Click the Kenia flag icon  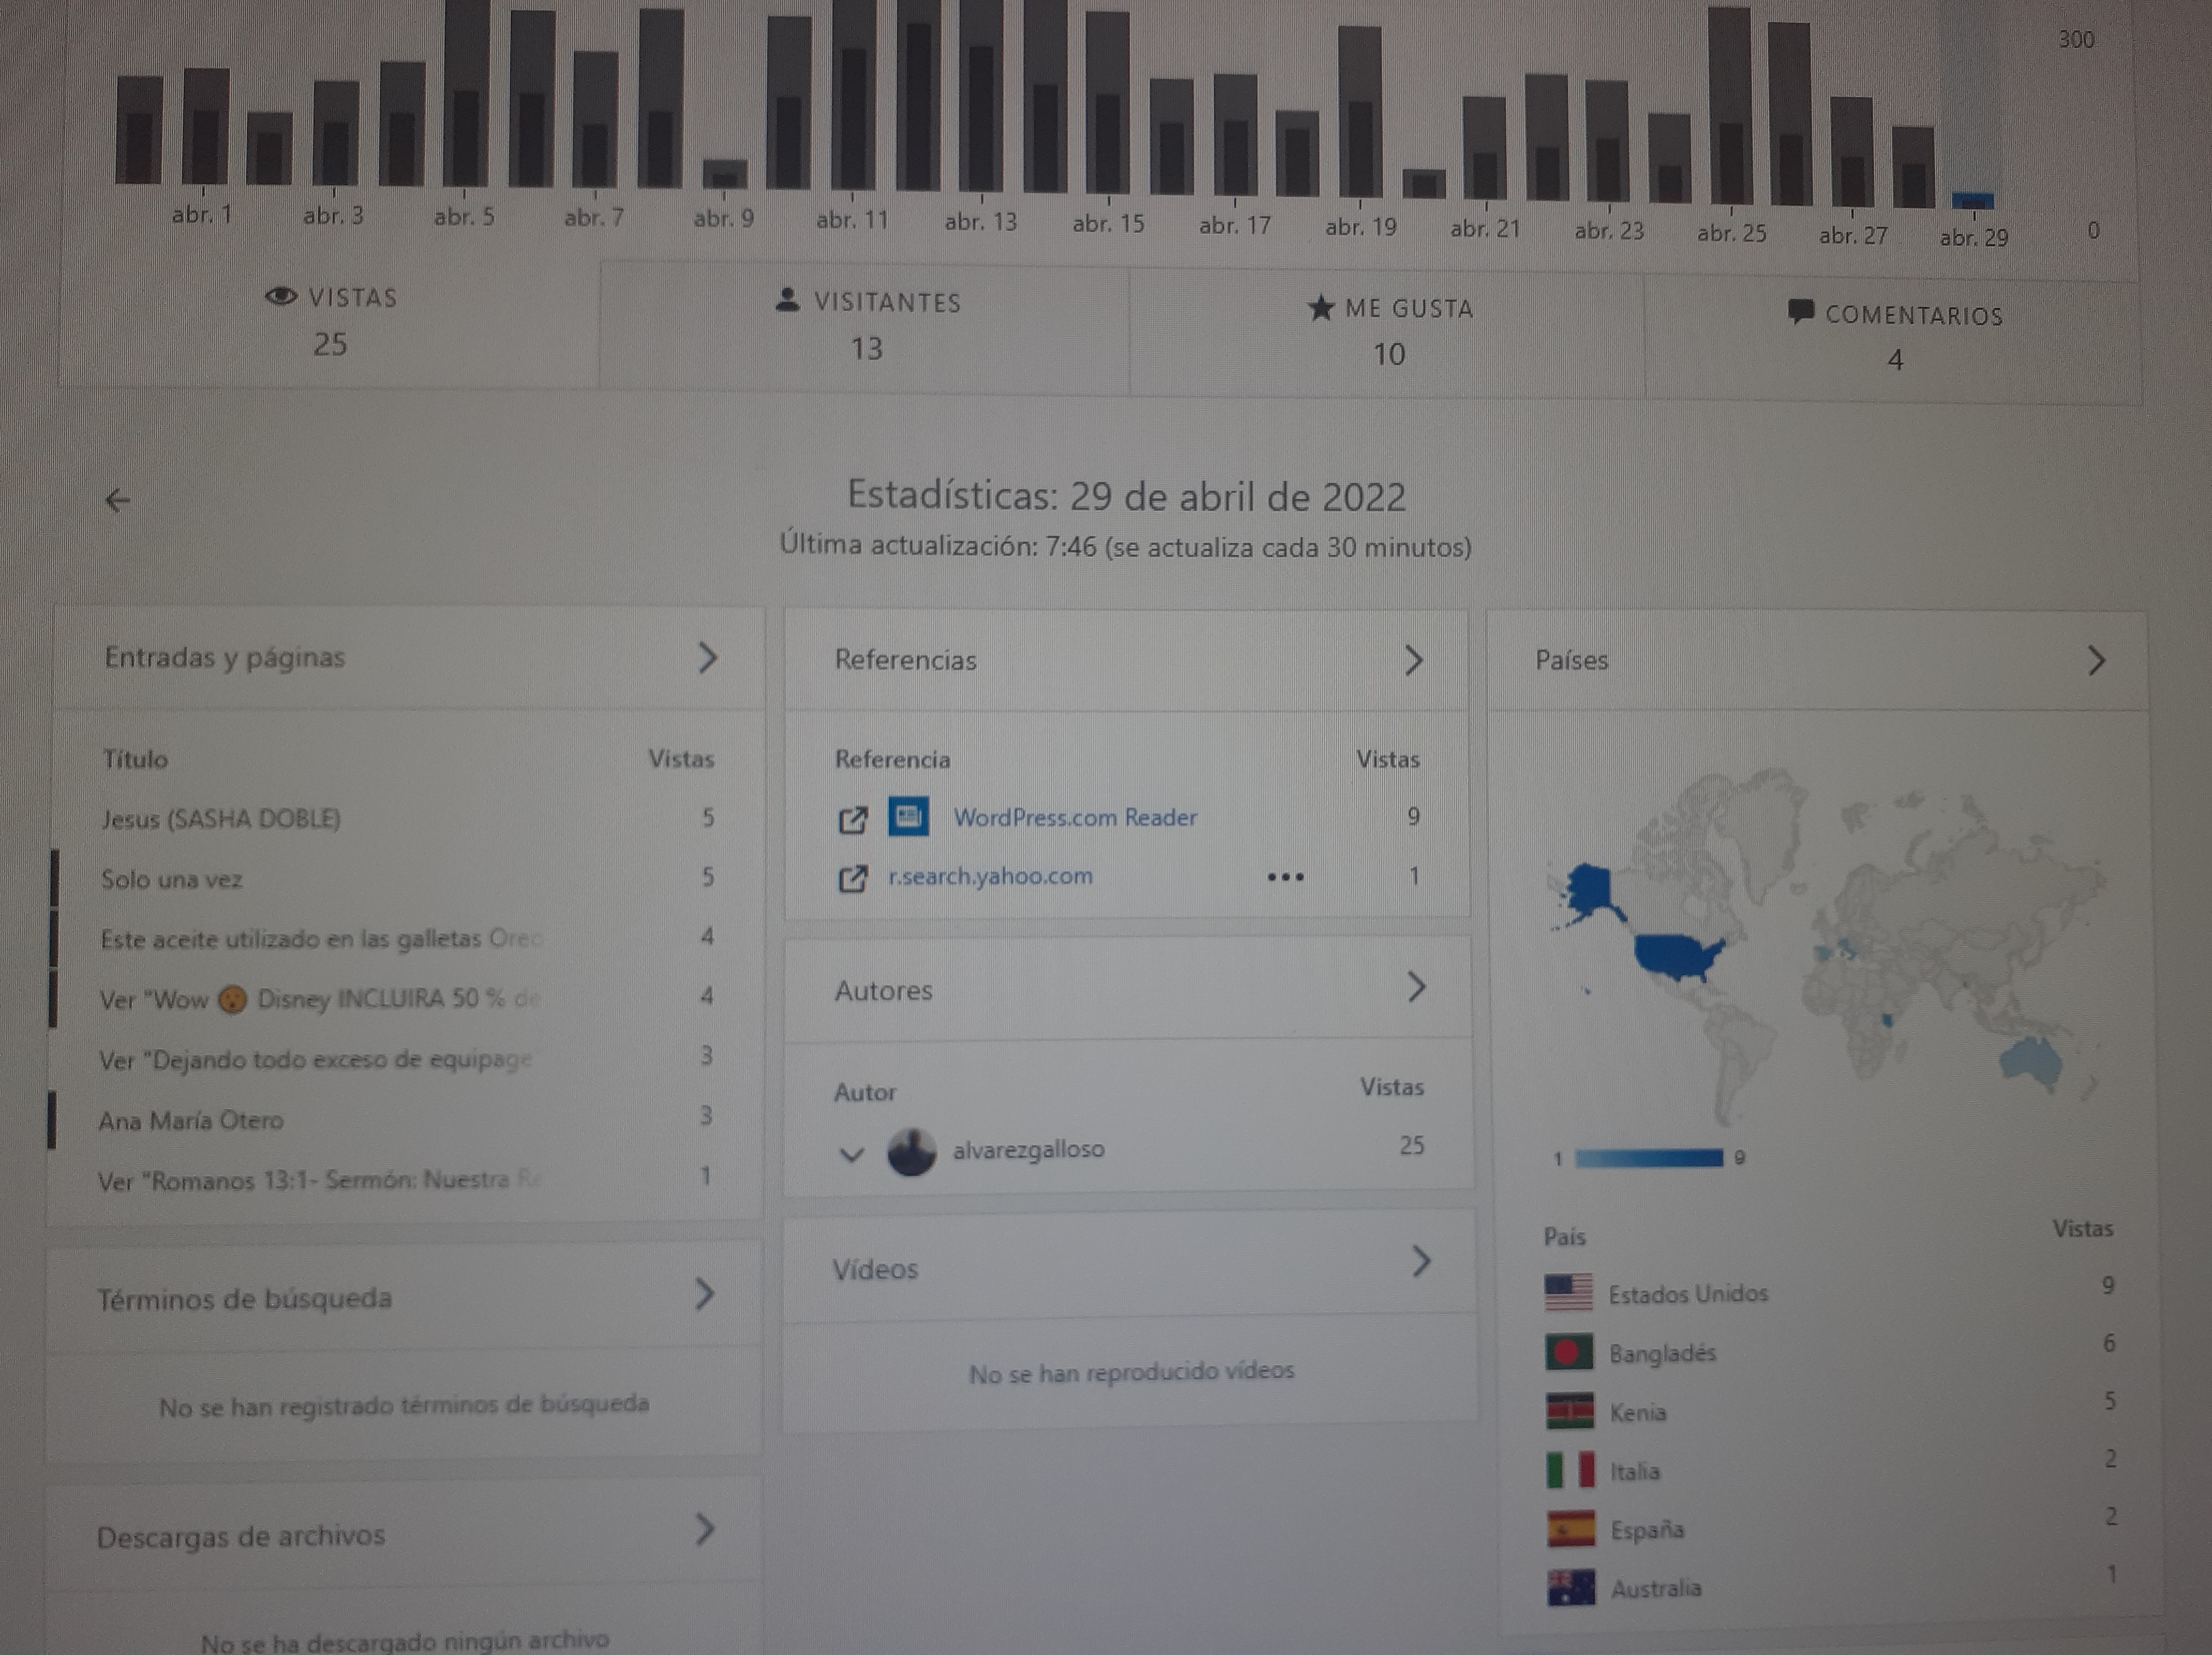pyautogui.click(x=1569, y=1411)
